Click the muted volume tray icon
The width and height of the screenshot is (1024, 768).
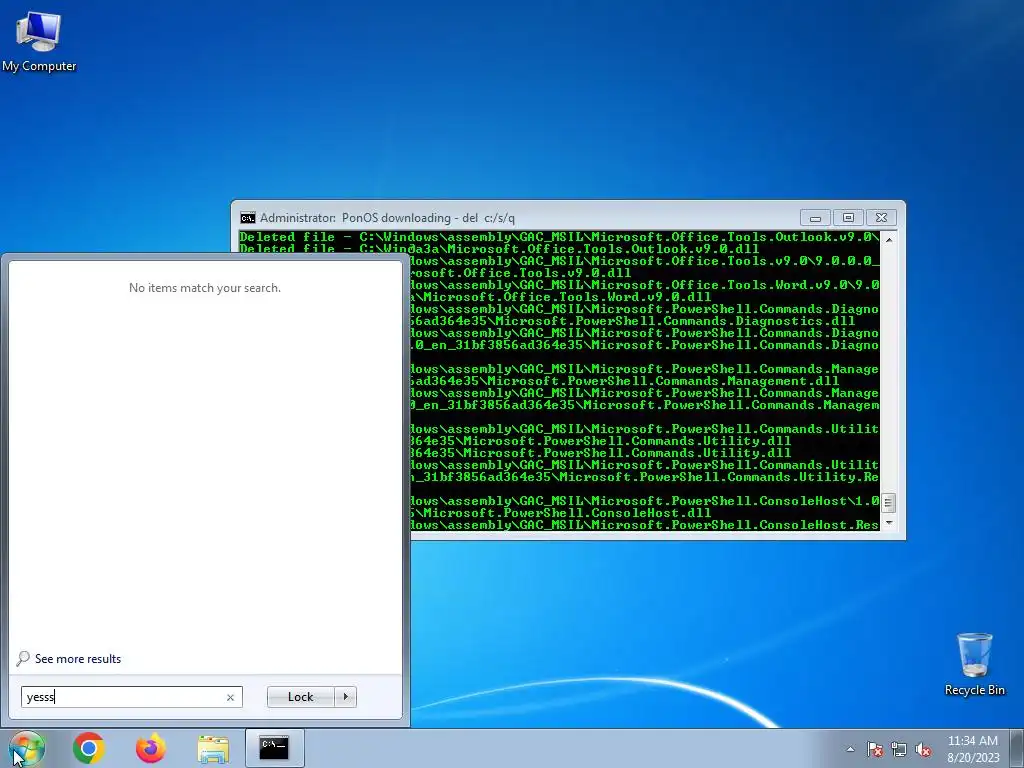(x=923, y=749)
